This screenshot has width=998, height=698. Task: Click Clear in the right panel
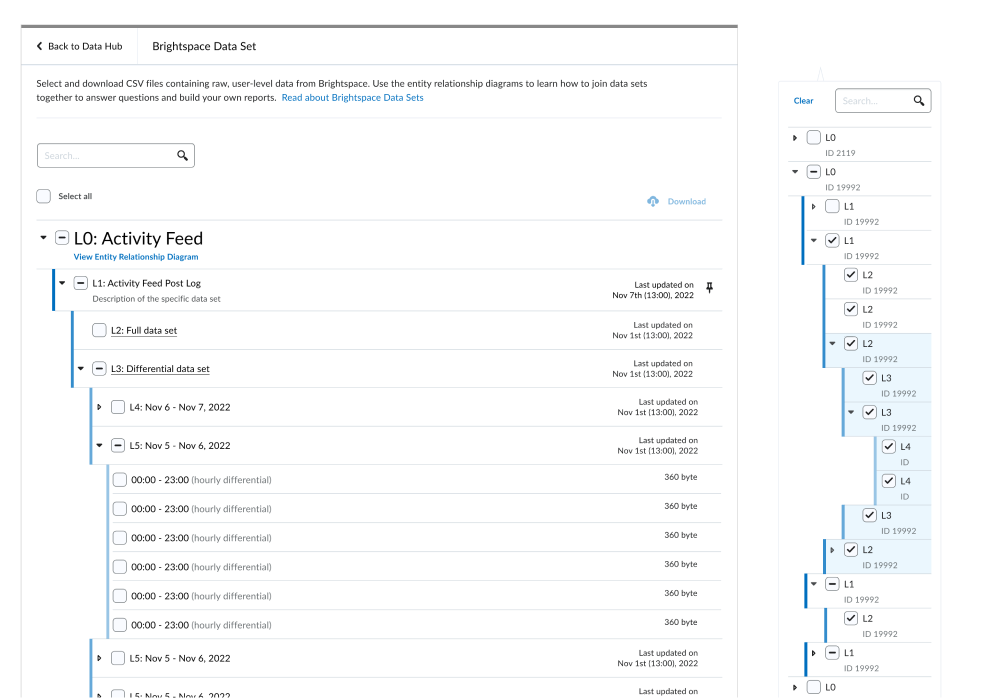point(803,101)
